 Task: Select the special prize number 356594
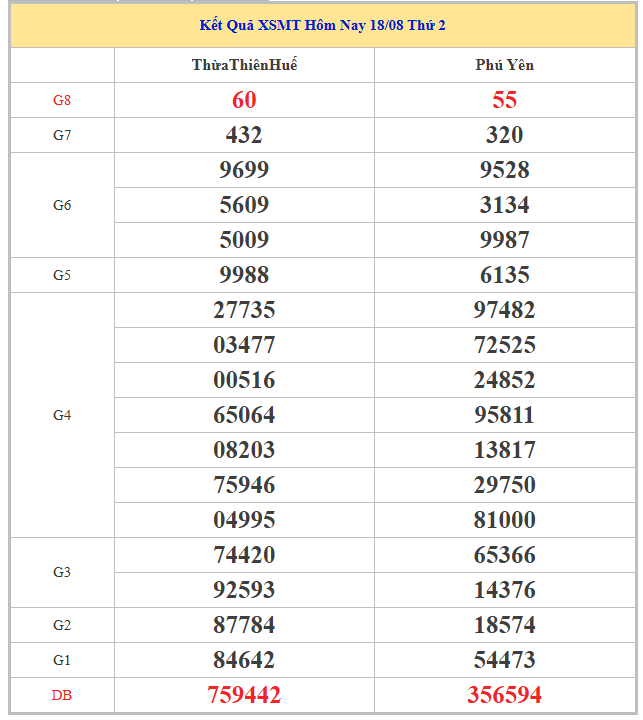[505, 695]
